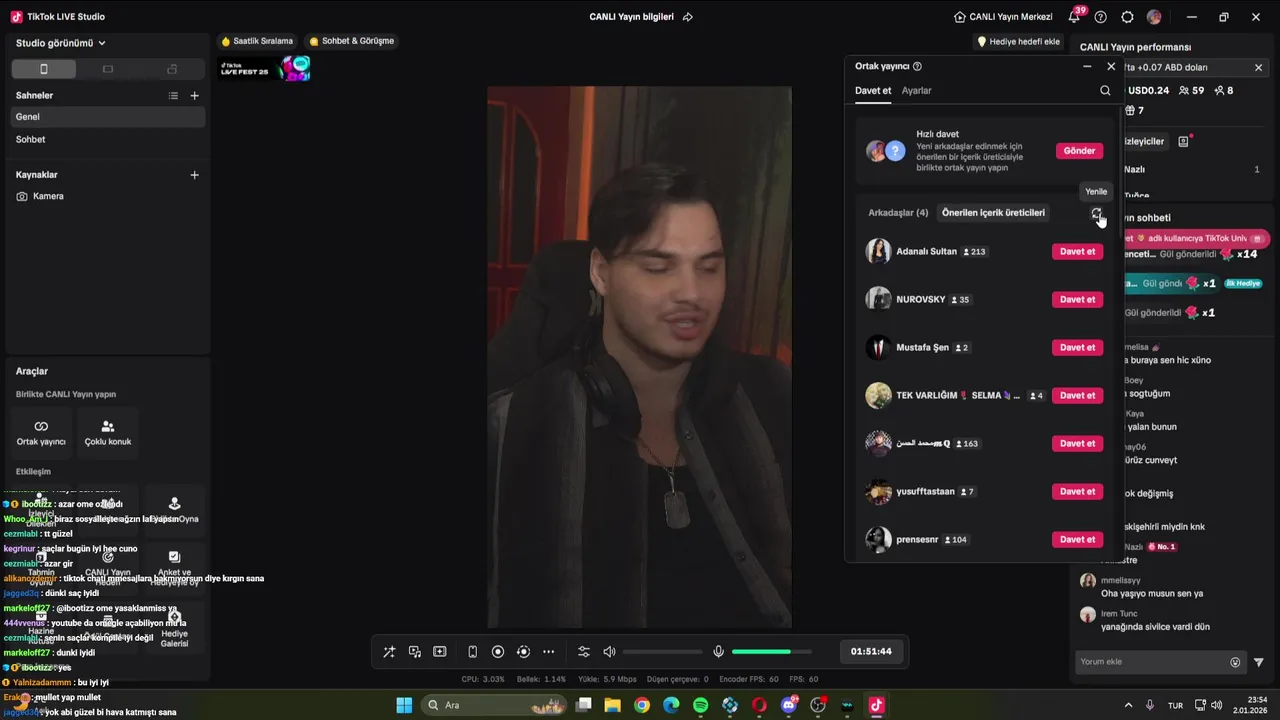Invite Adanalı Sultan with Davet et
1280x720 pixels.
[x=1078, y=252]
